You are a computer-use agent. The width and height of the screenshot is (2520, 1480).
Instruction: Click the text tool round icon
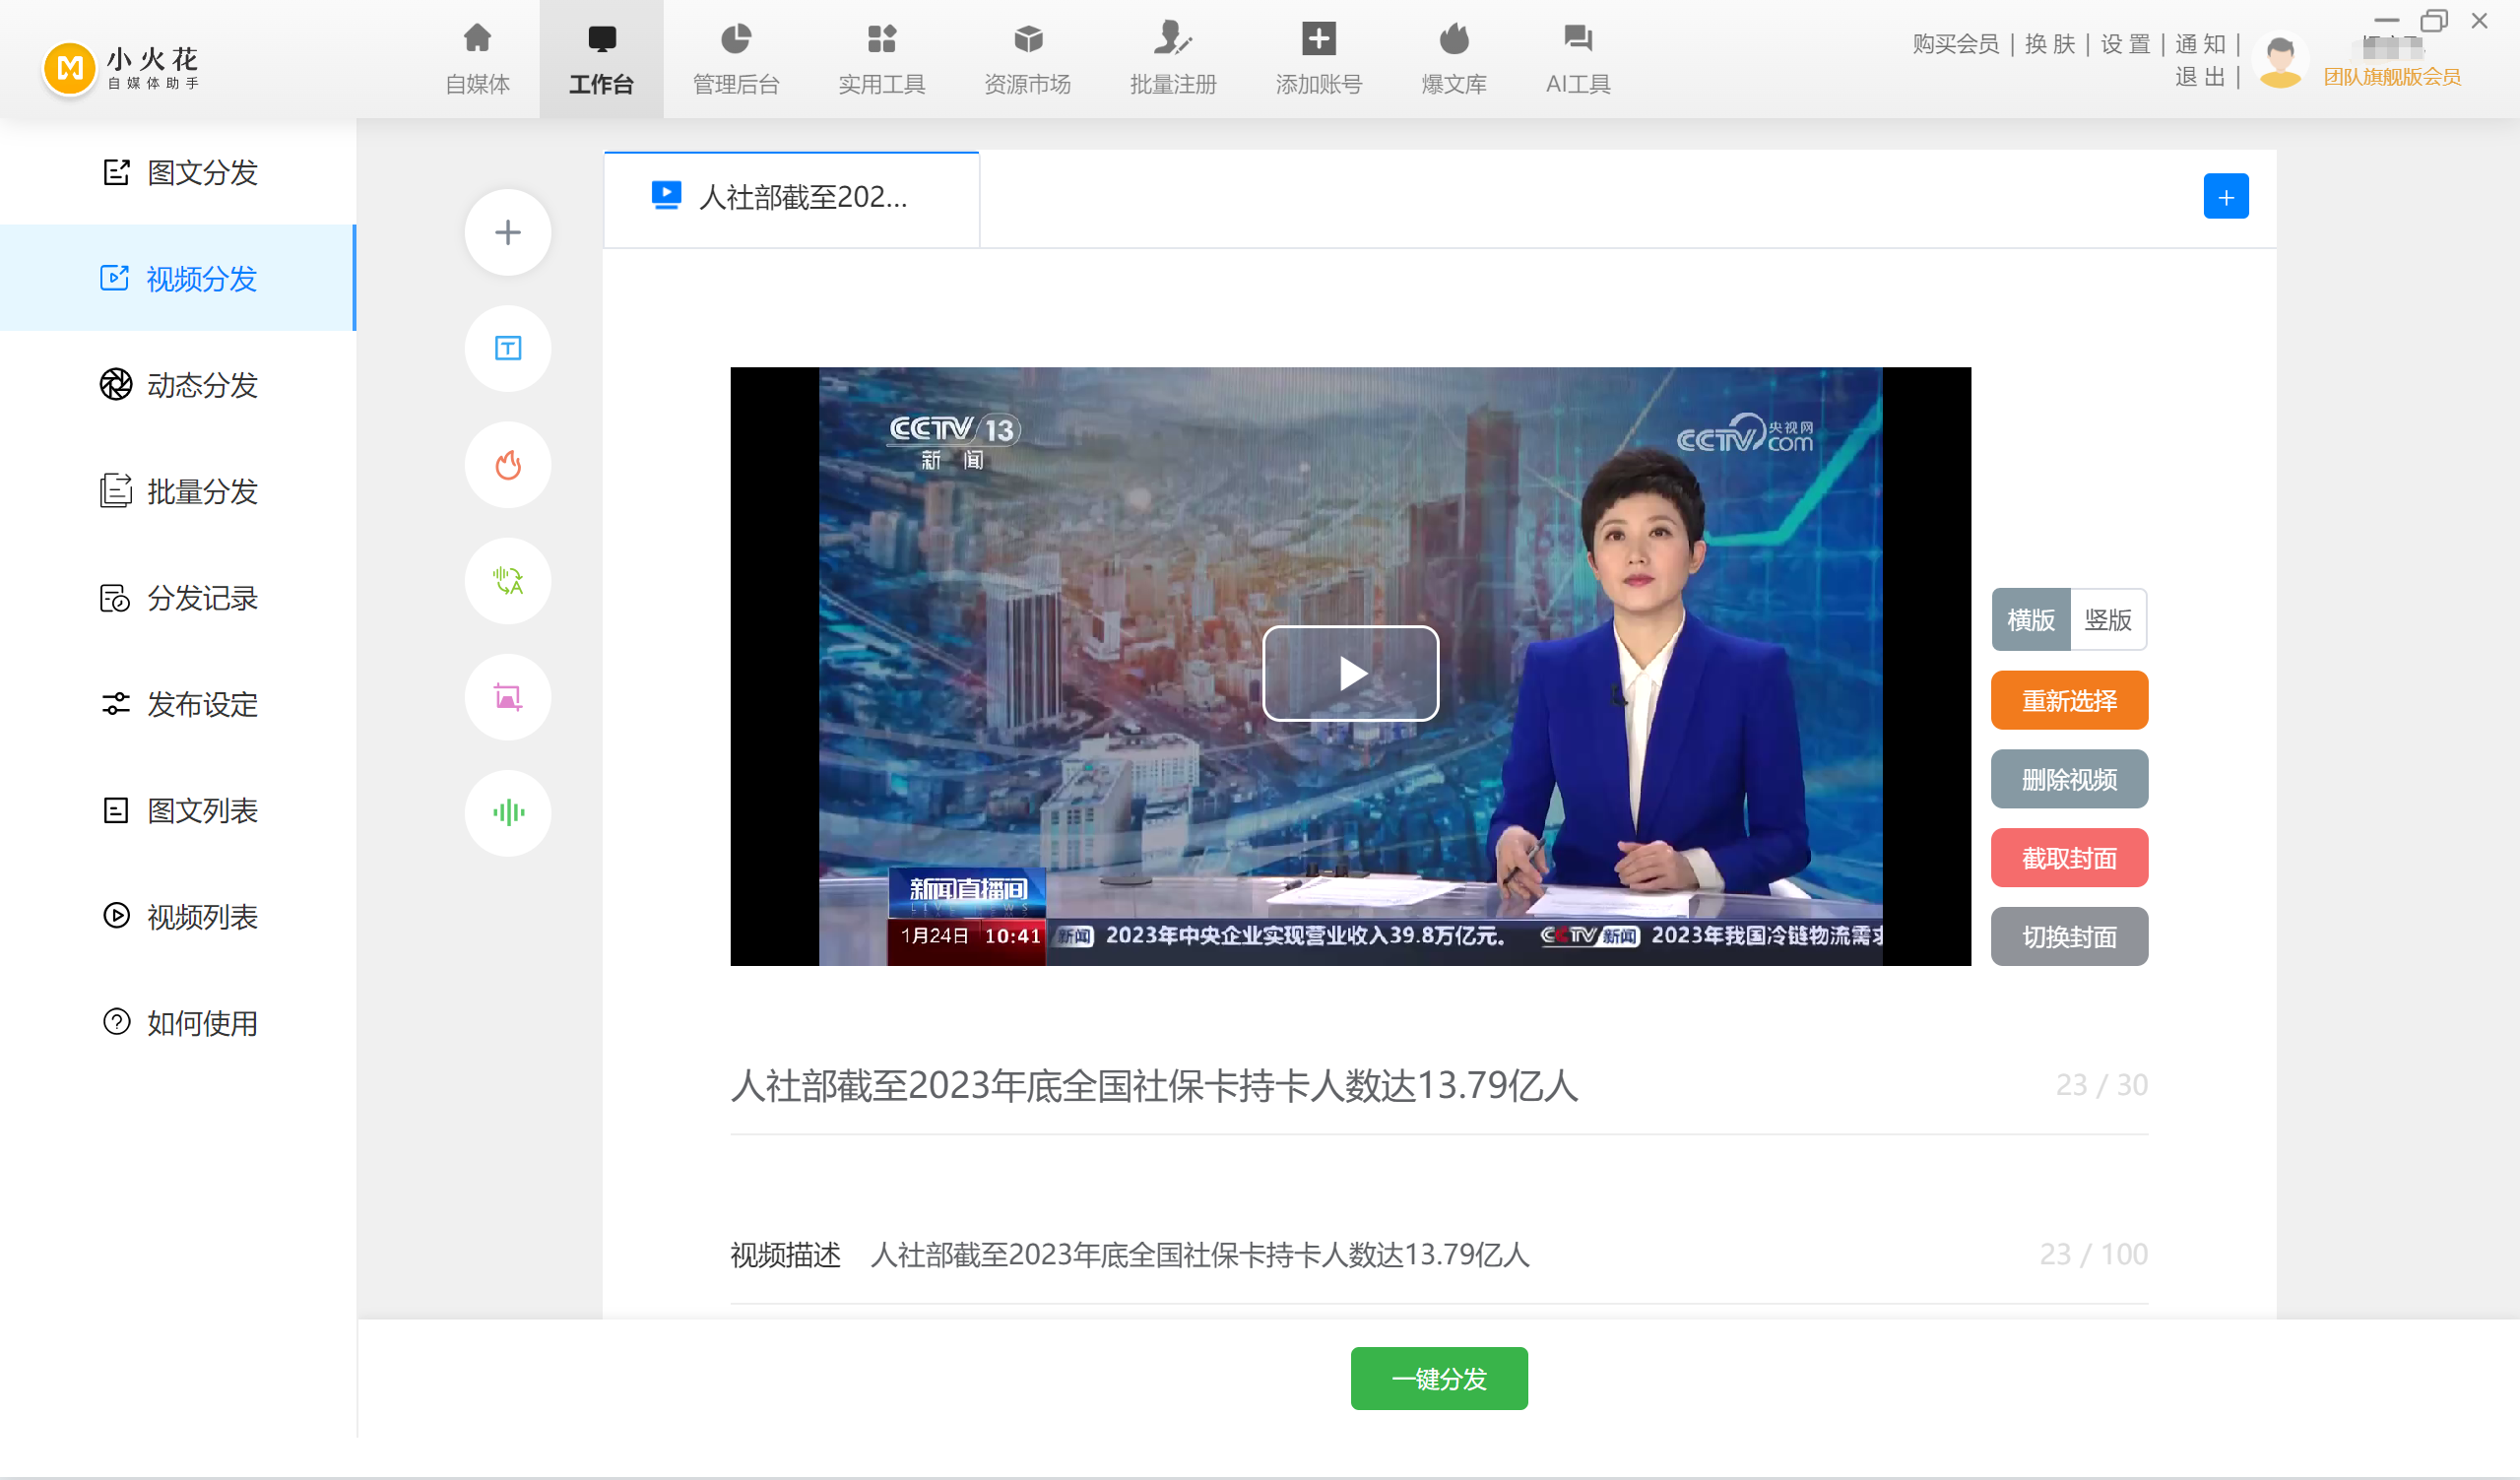(x=508, y=348)
